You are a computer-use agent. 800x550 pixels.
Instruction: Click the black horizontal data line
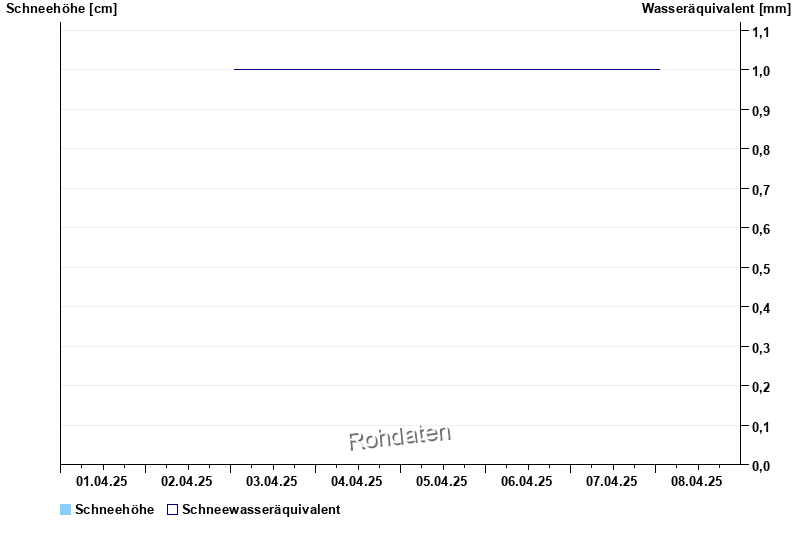pyautogui.click(x=446, y=69)
